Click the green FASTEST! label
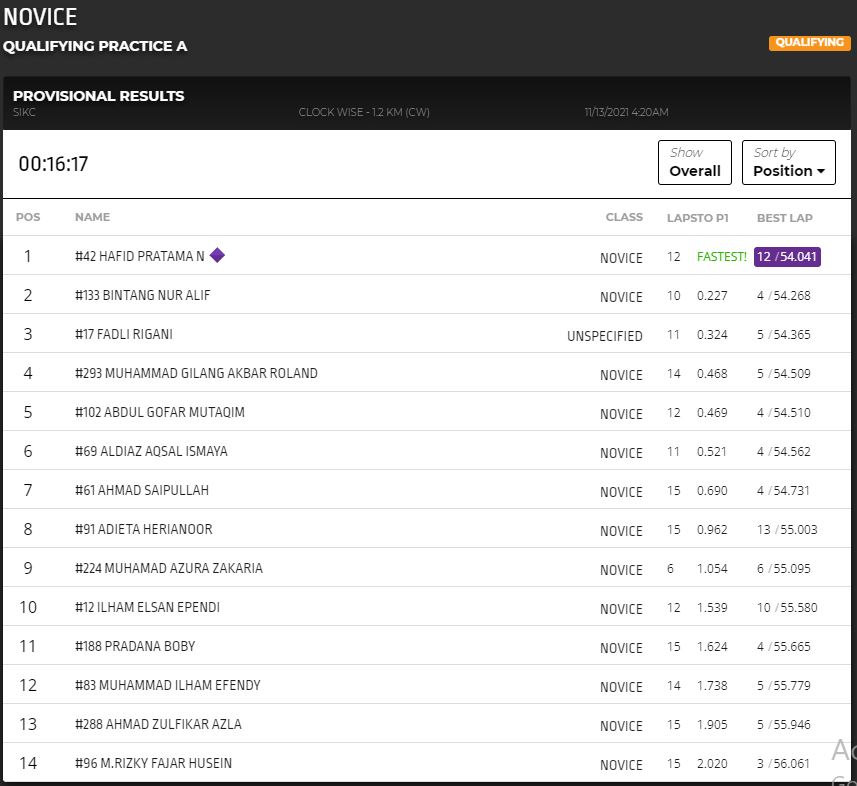This screenshot has height=786, width=857. click(721, 257)
